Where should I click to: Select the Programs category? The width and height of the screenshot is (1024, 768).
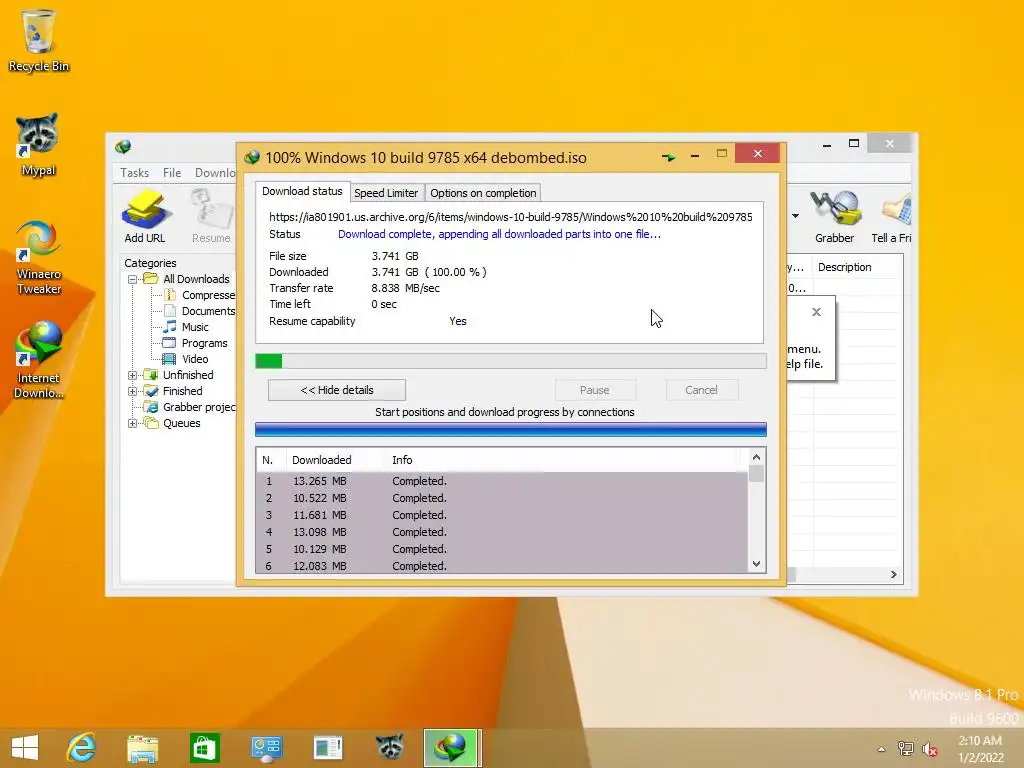[x=195, y=343]
